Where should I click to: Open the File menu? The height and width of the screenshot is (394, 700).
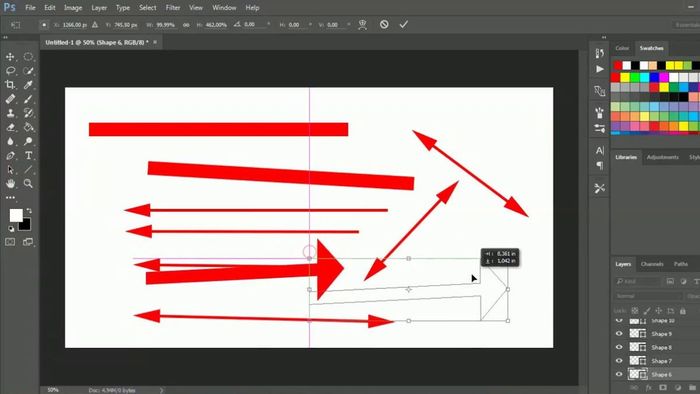click(30, 8)
